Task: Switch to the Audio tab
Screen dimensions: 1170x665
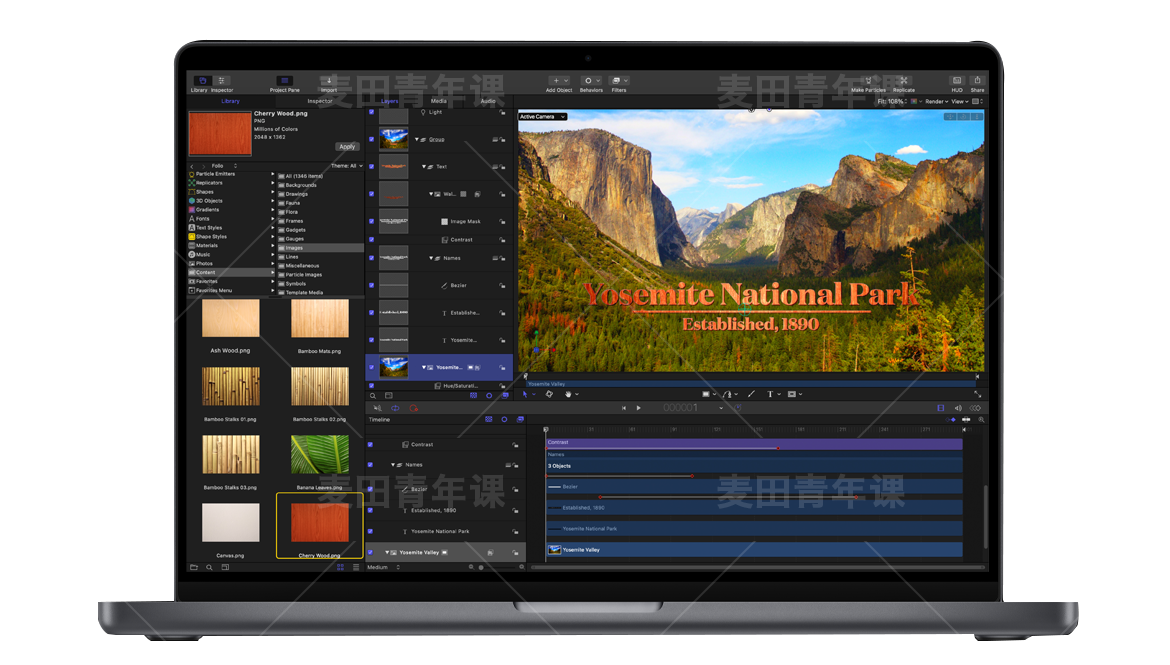Action: [x=488, y=102]
